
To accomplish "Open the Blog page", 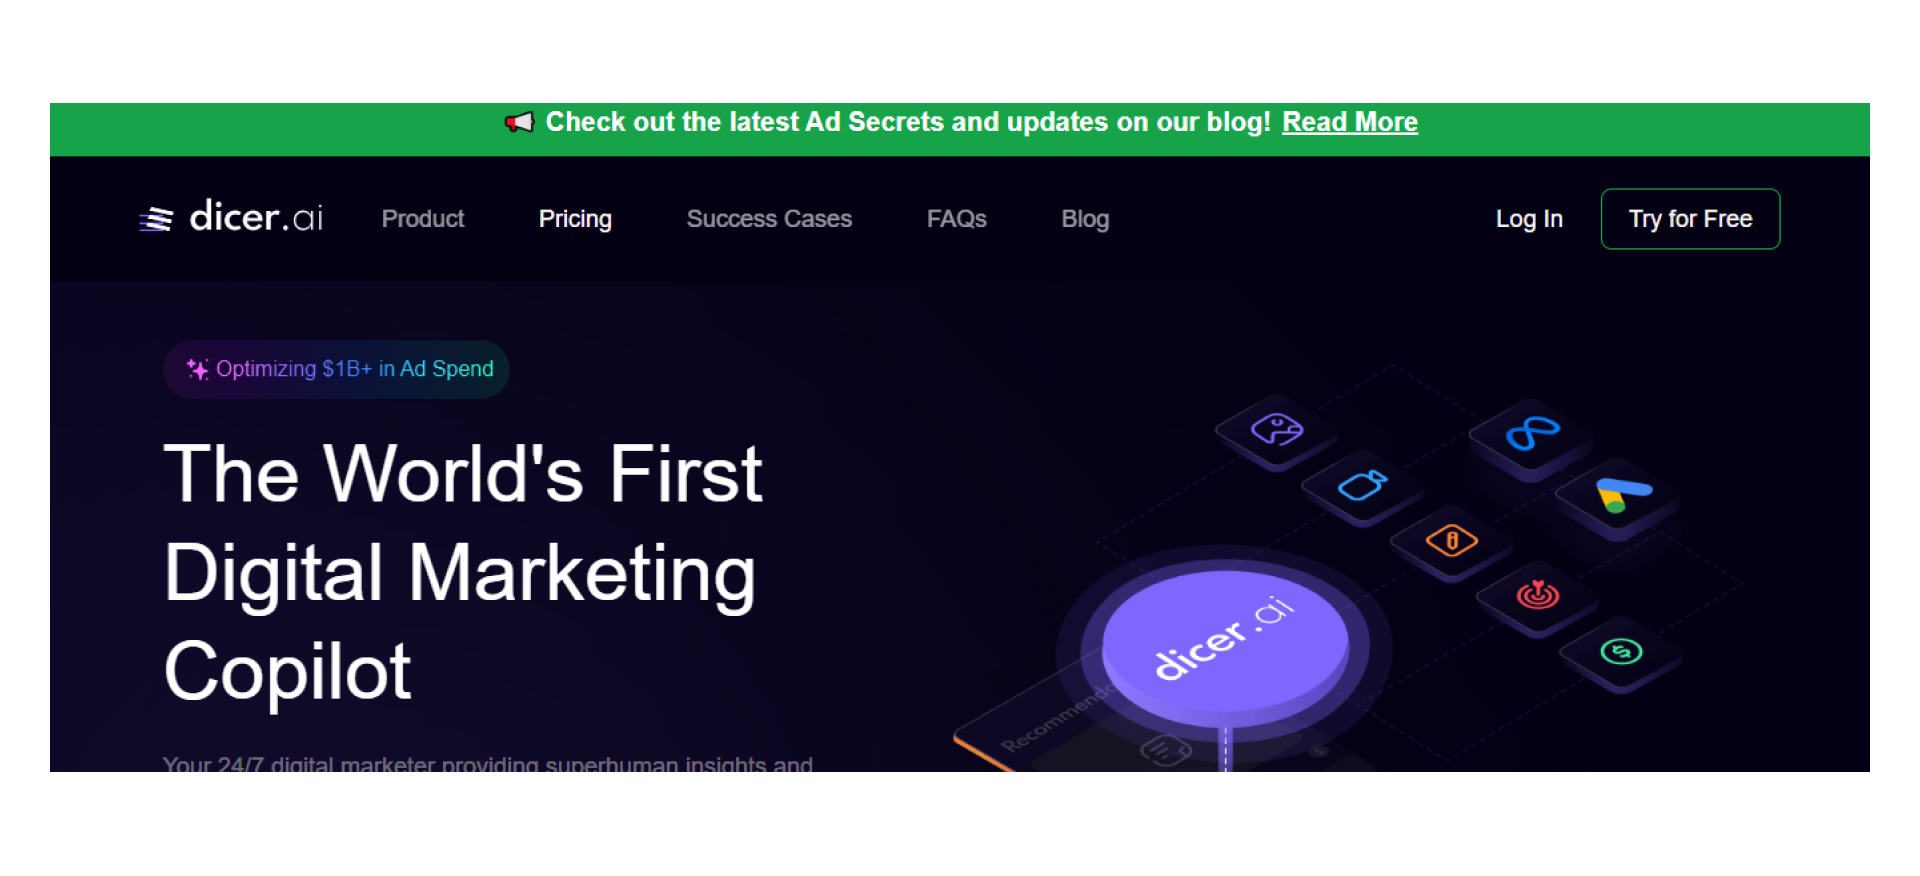I will click(1084, 219).
